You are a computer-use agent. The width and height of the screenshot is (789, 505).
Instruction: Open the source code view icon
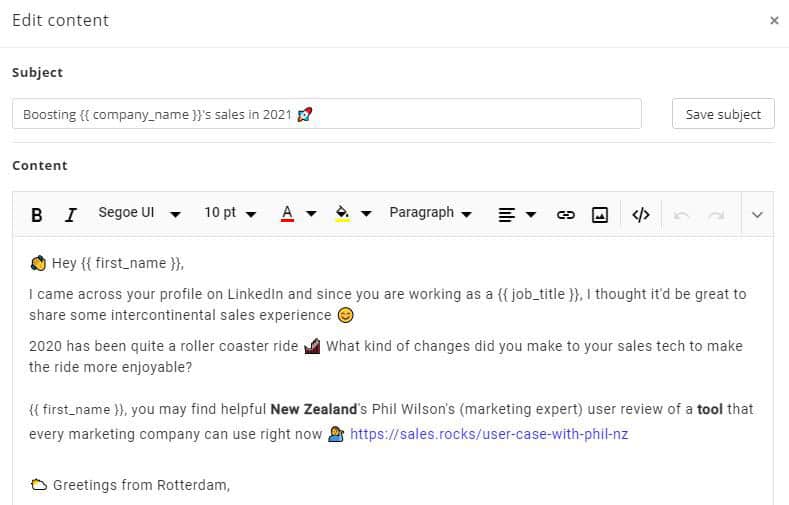click(641, 214)
